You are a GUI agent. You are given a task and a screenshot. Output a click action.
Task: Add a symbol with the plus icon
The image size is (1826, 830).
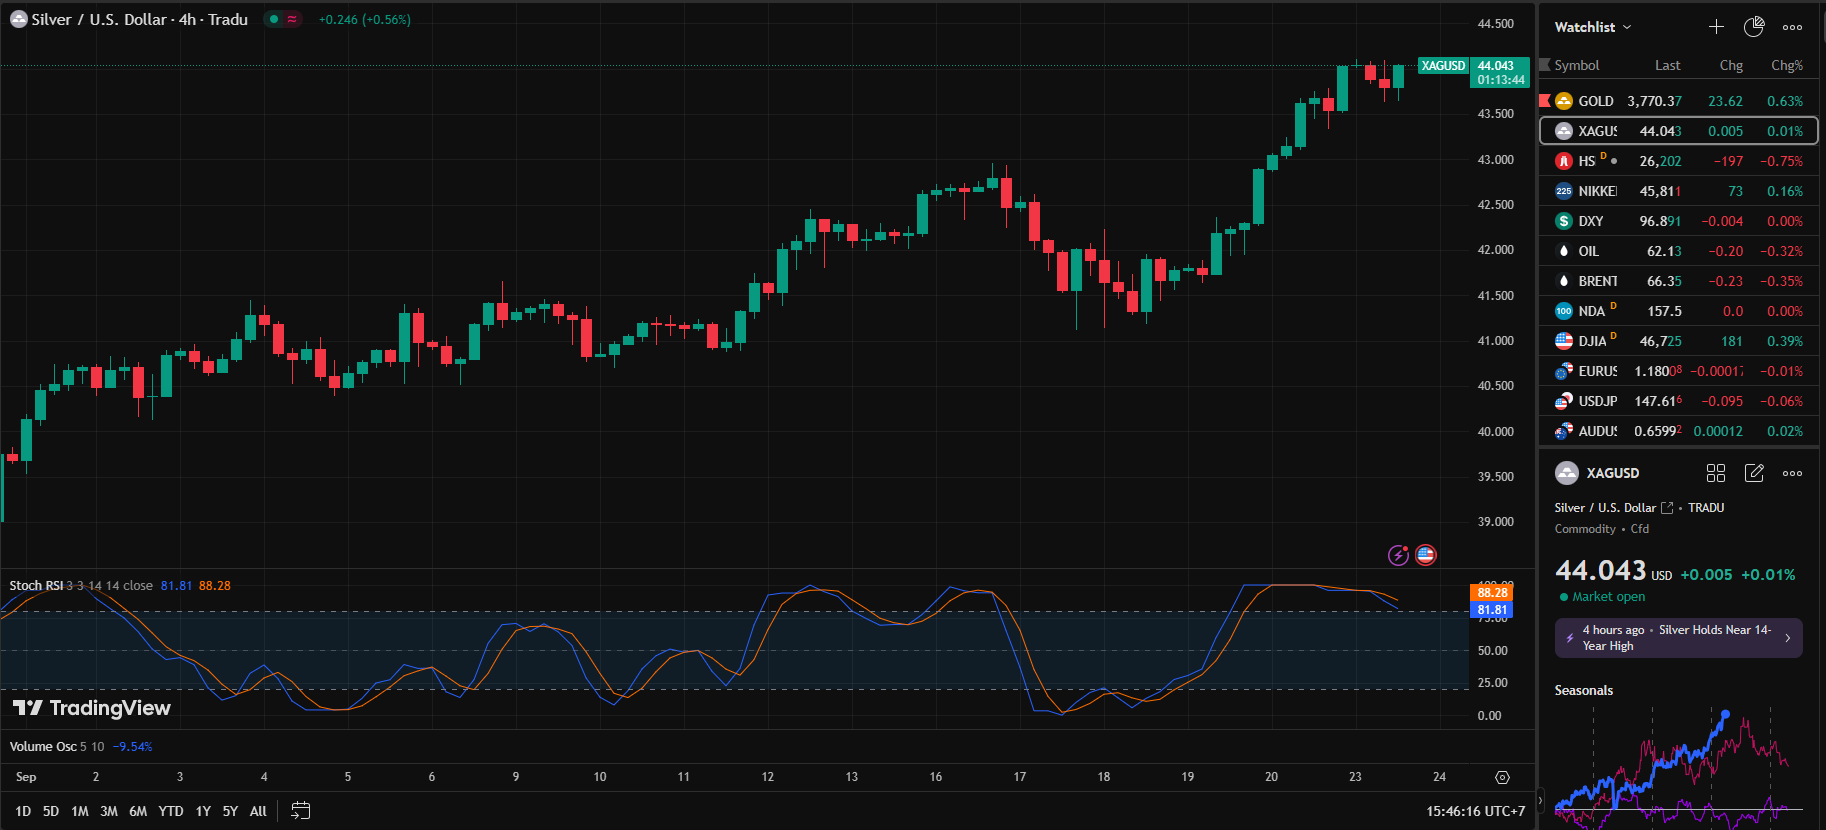[x=1716, y=27]
